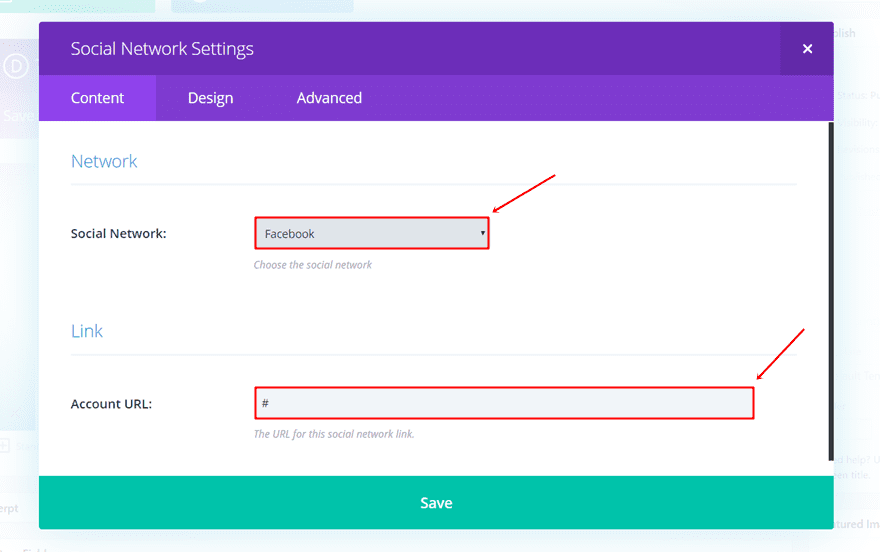Click the faded teal button above modal
880x552 pixels.
(262, 6)
